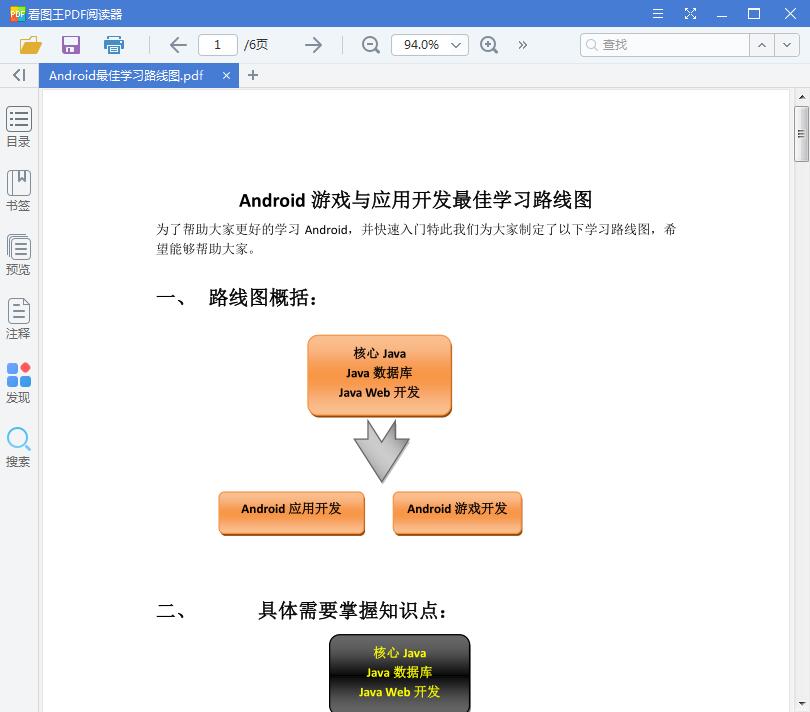Image resolution: width=810 pixels, height=712 pixels.
Task: Toggle fullscreen mode in the title bar
Action: (x=690, y=14)
